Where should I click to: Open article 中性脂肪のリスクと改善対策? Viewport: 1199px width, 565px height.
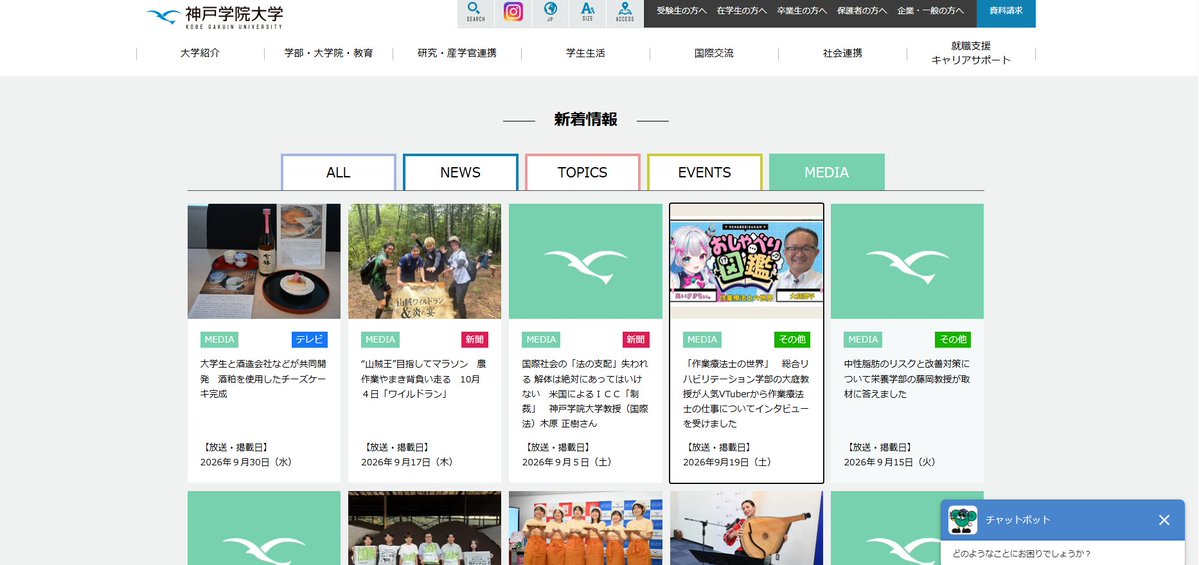coord(907,379)
